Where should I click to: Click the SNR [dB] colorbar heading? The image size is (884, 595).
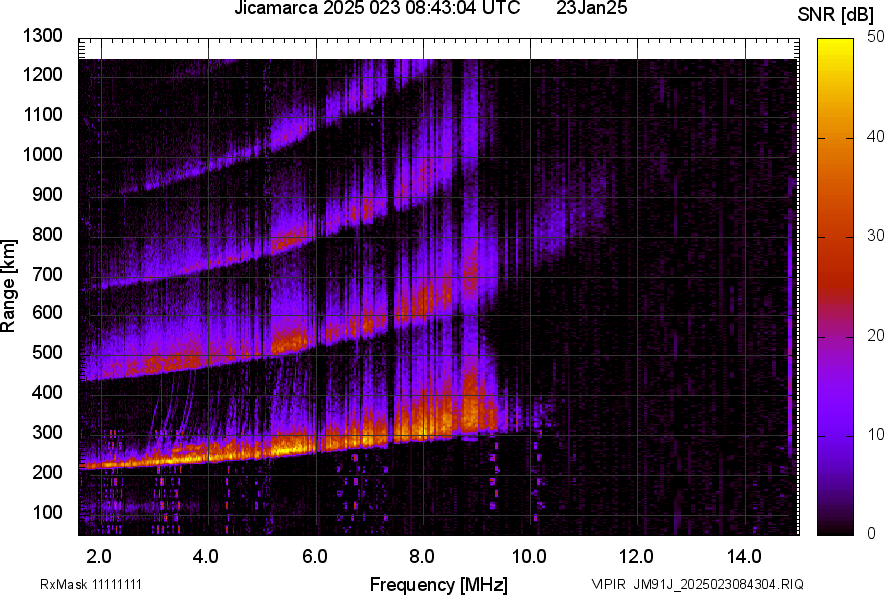point(837,15)
